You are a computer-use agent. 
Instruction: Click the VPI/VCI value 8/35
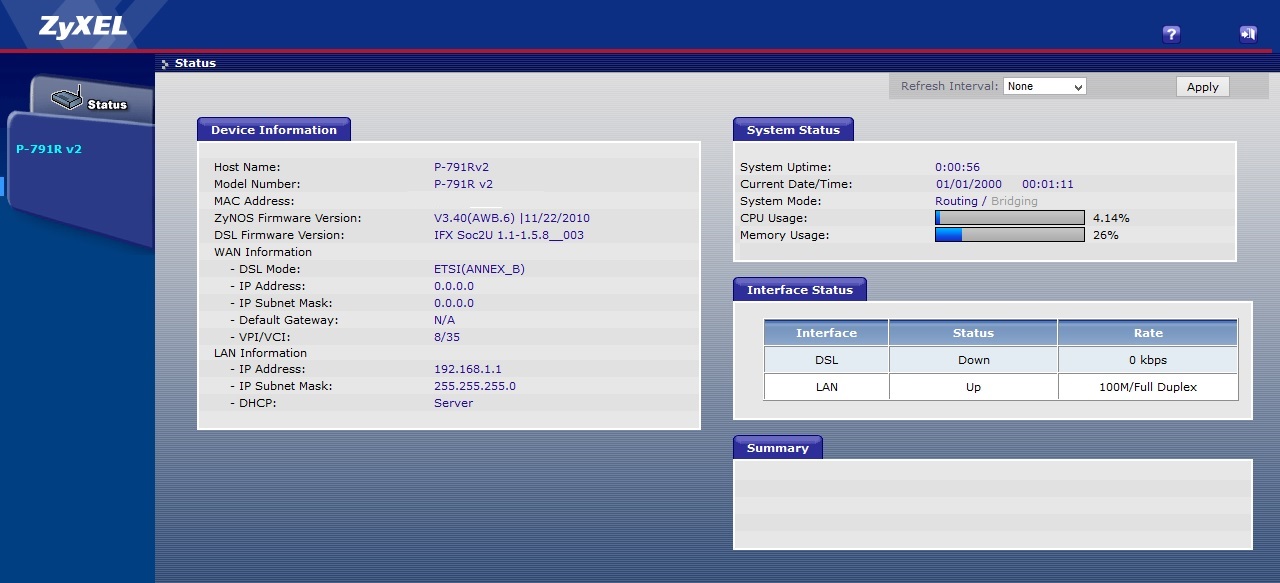447,337
